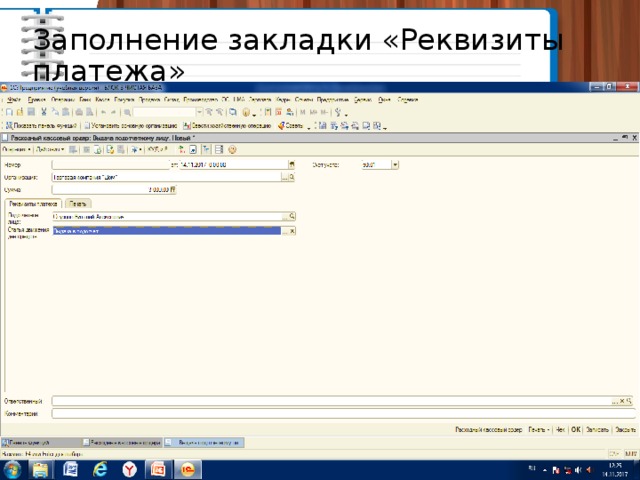Click the ellipsis select button in Организация field

[285, 177]
